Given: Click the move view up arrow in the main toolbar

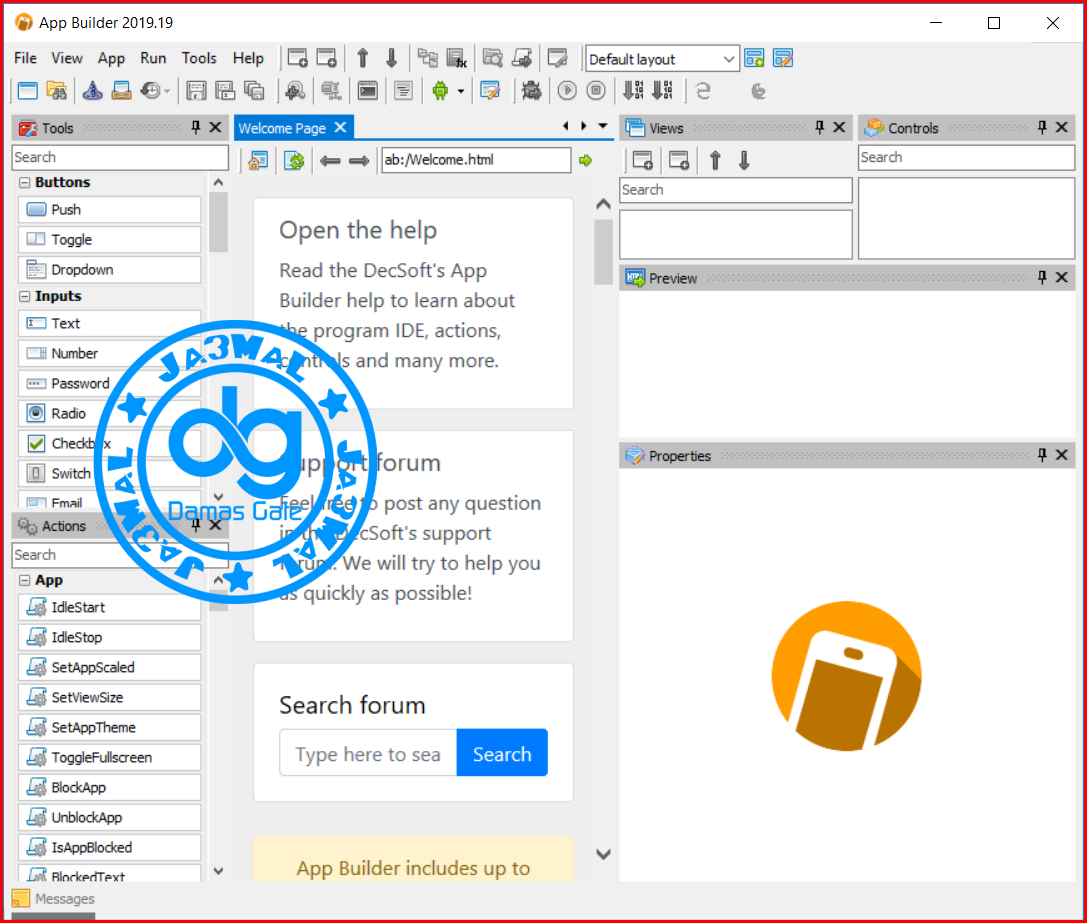Looking at the screenshot, I should coord(363,58).
